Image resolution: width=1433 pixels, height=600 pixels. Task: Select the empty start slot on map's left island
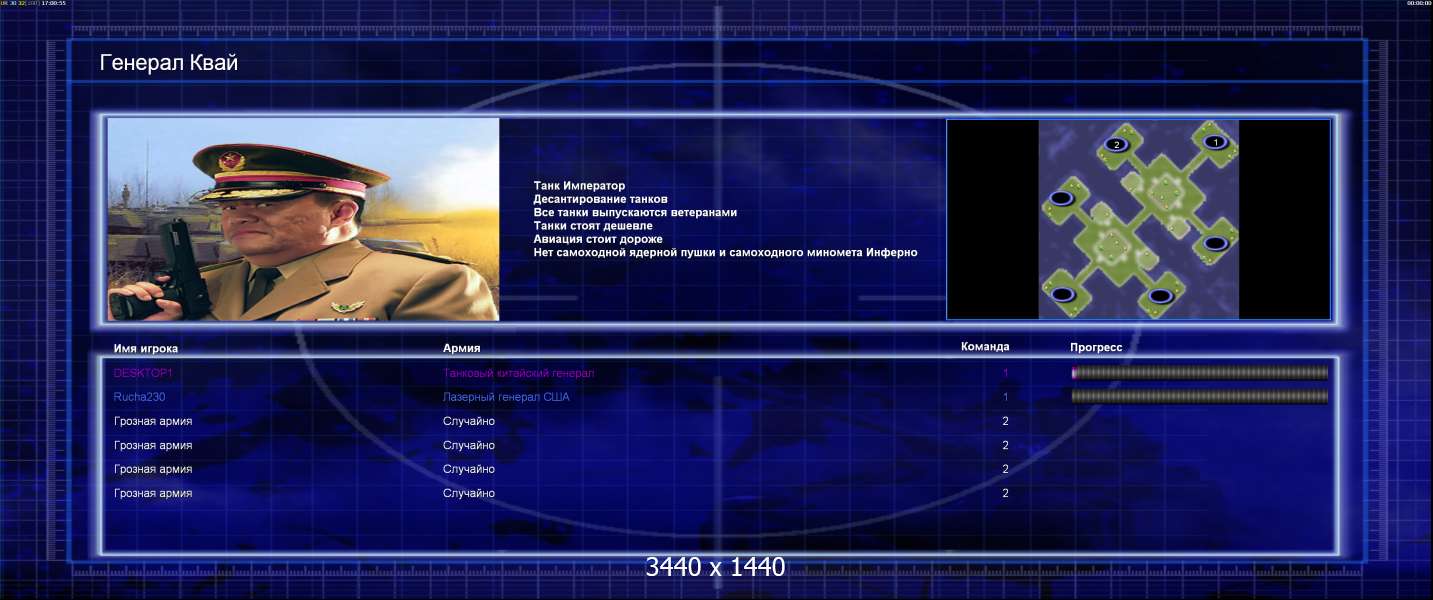point(1061,199)
